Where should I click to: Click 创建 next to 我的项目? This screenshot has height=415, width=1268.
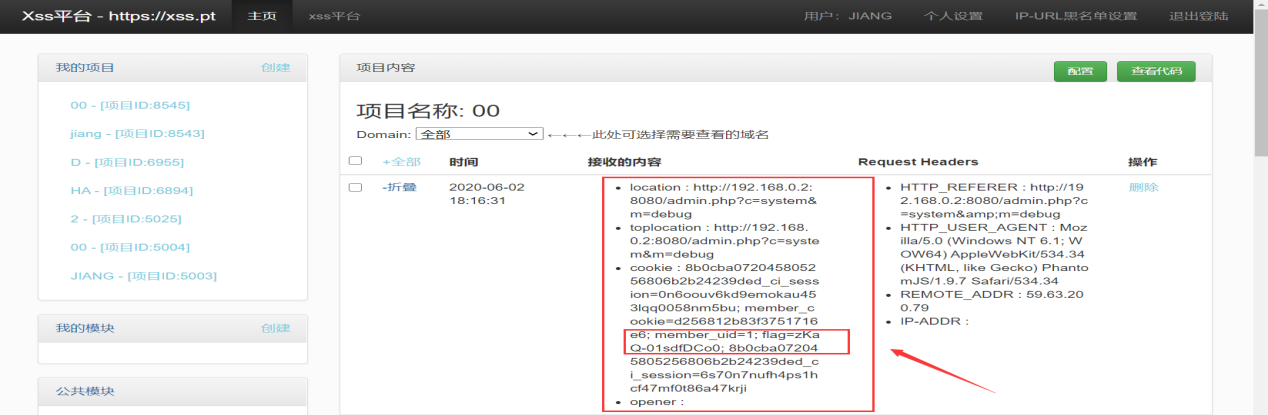275,68
